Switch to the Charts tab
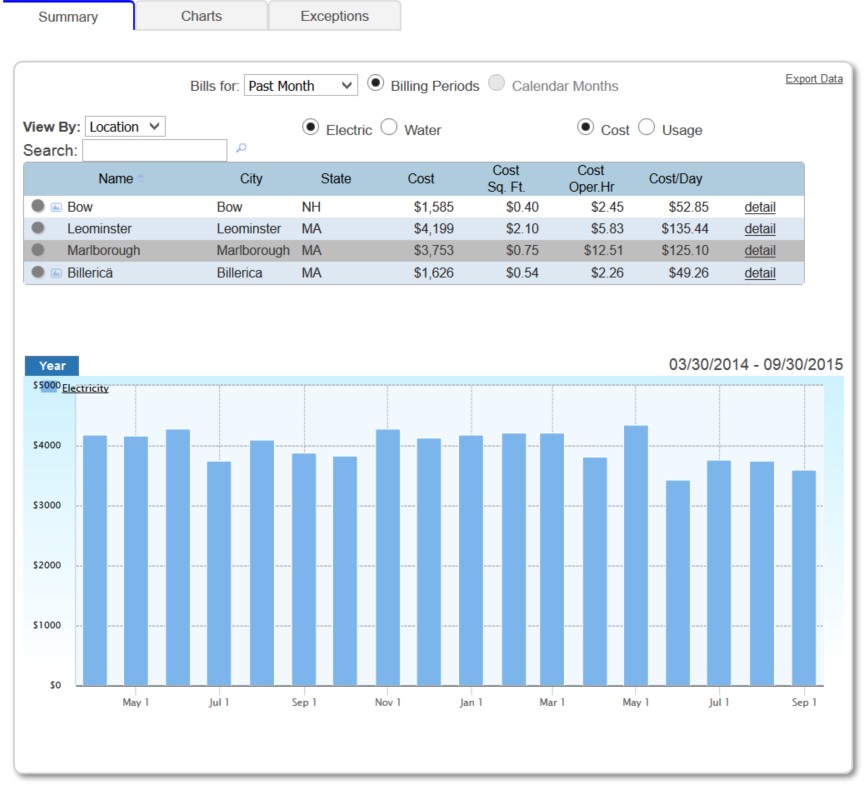The width and height of the screenshot is (866, 788). pos(200,16)
